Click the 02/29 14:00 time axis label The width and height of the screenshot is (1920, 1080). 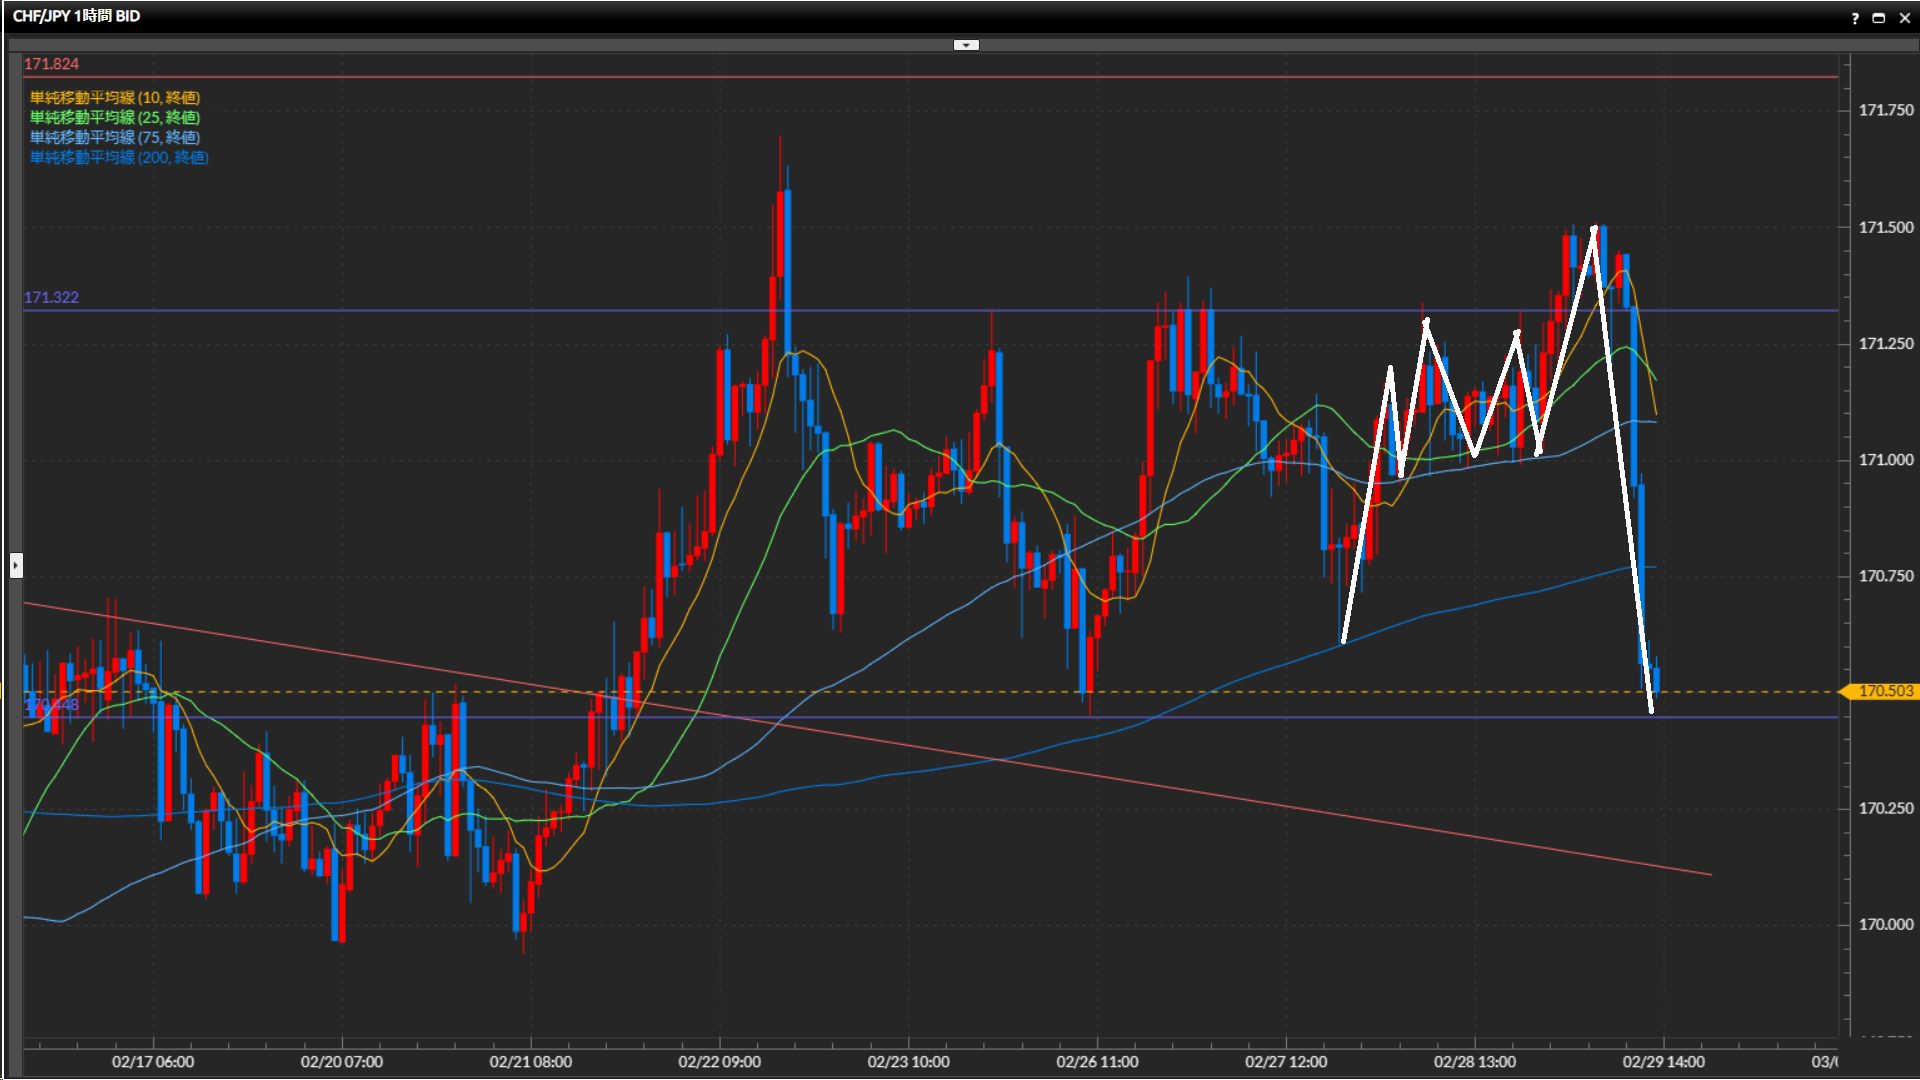coord(1663,1061)
